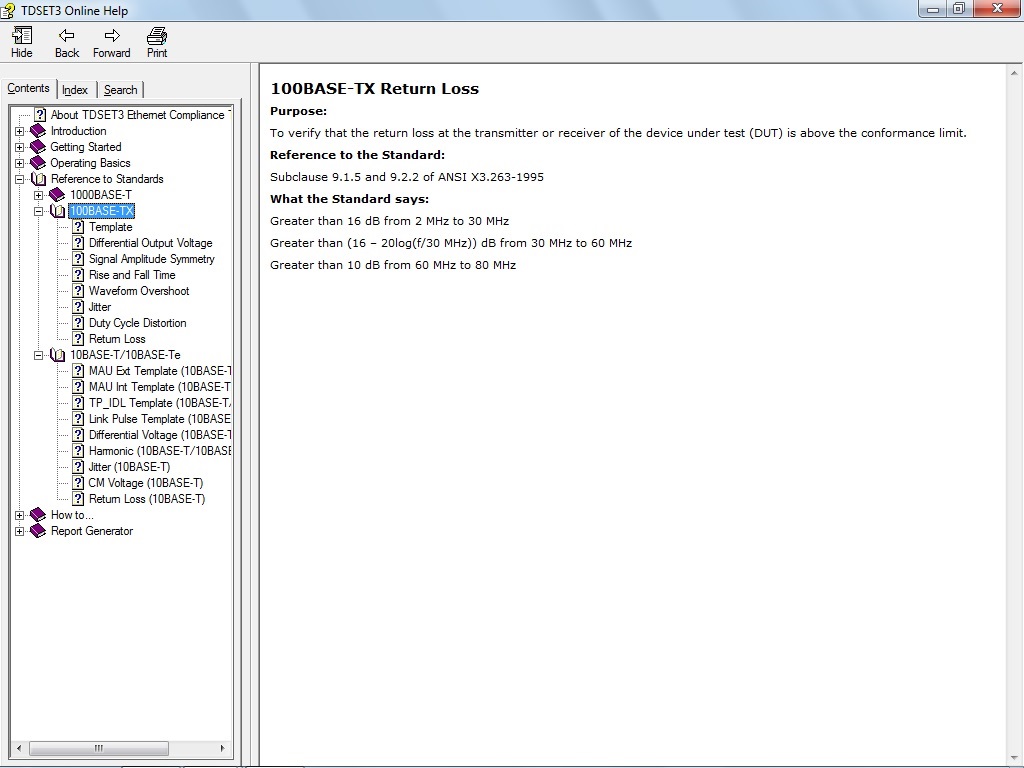This screenshot has width=1024, height=768.
Task: Expand the Introduction book
Action: point(20,131)
